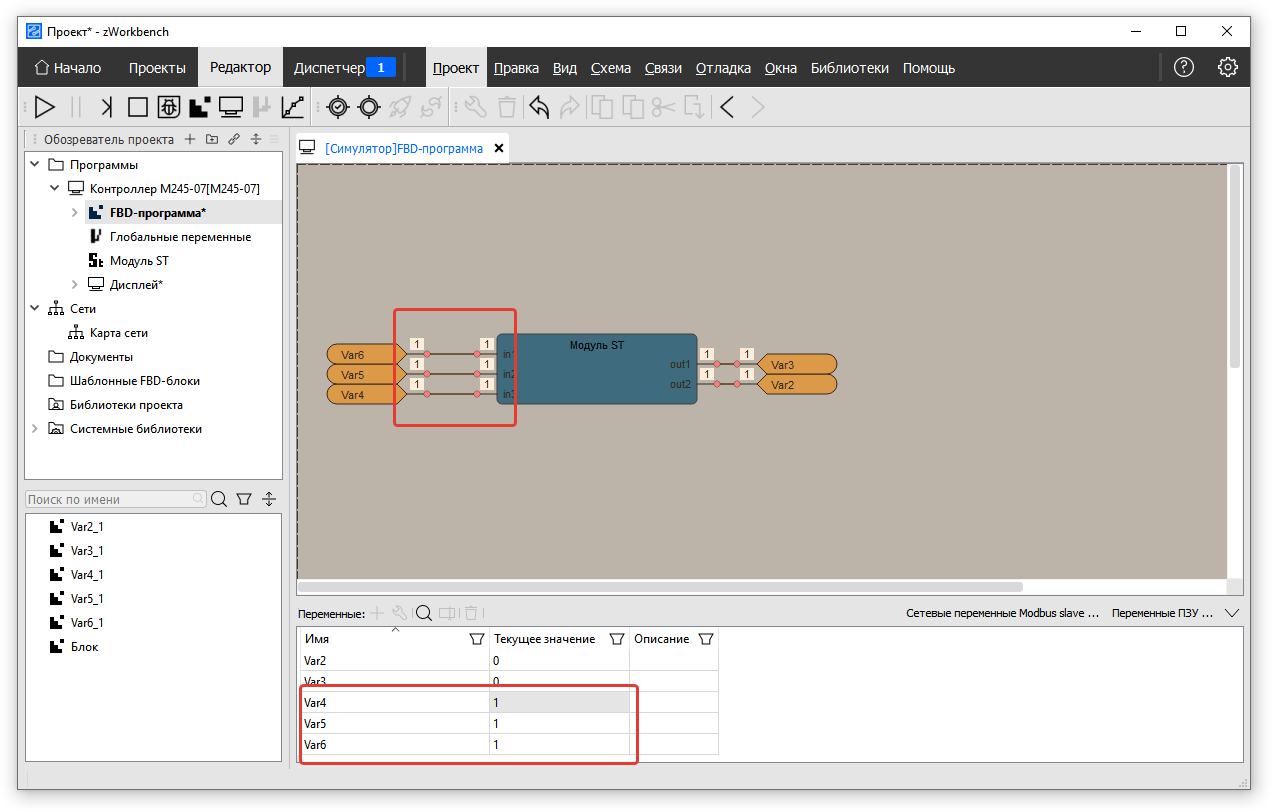Click the Stop square icon in toolbar

pyautogui.click(x=138, y=107)
